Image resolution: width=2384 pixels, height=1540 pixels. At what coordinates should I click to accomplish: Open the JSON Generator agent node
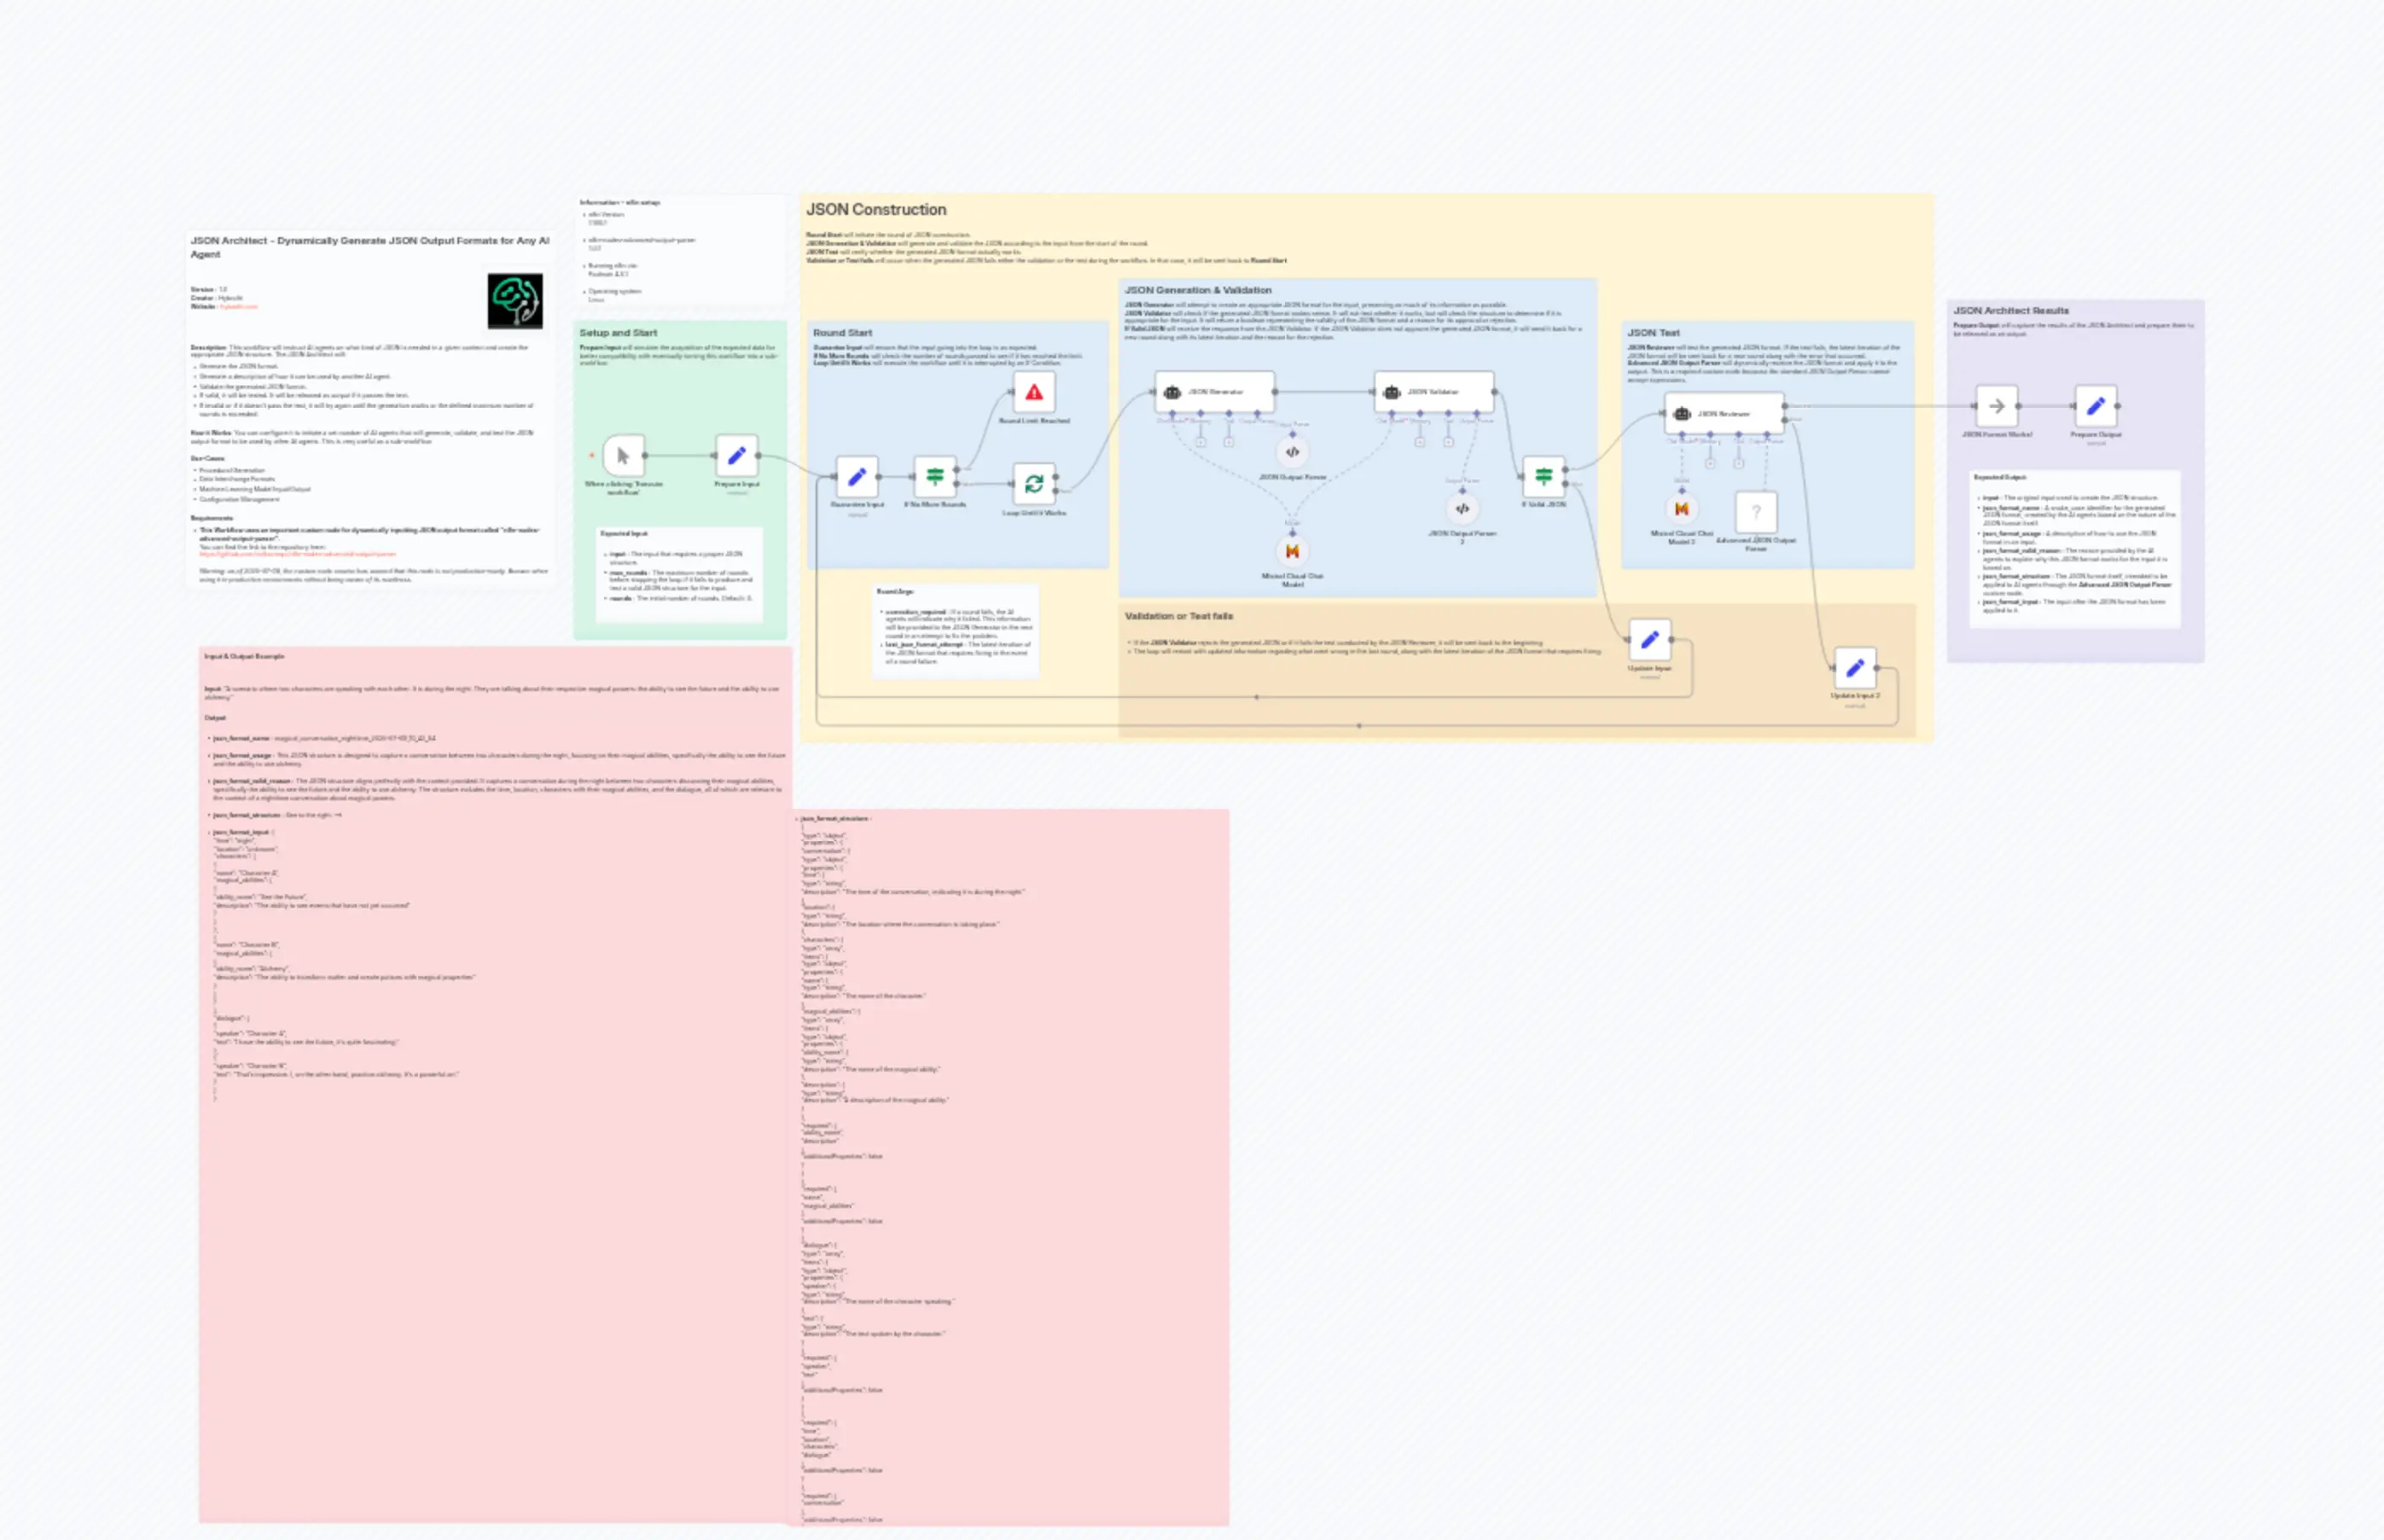coord(1215,392)
